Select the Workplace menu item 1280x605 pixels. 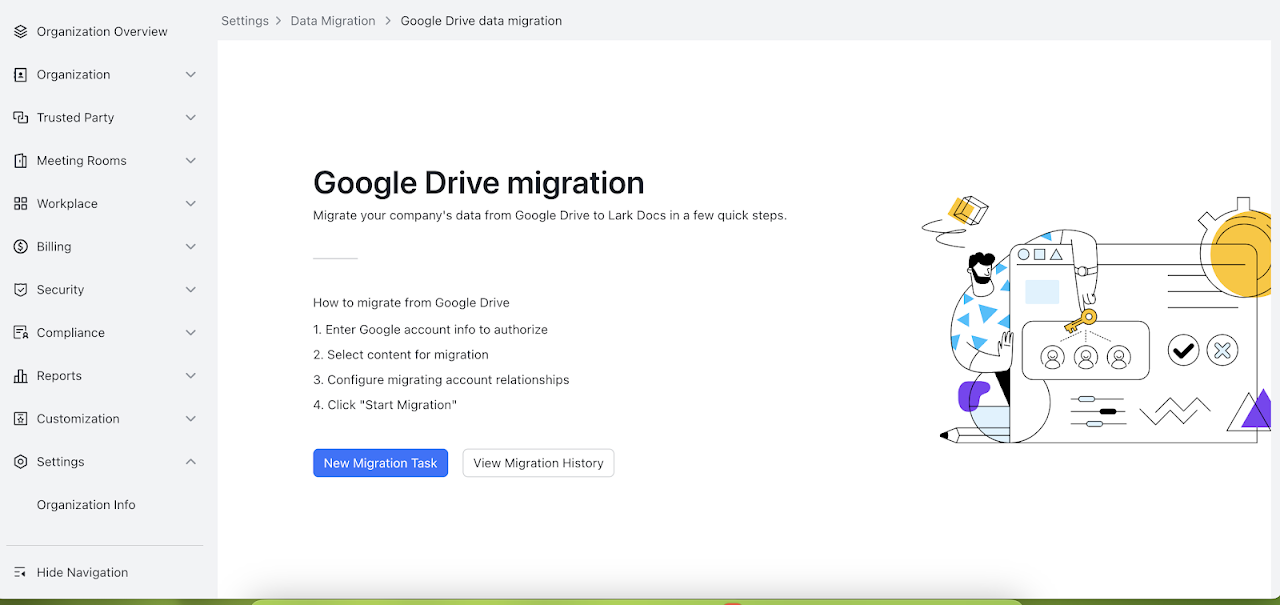(67, 204)
